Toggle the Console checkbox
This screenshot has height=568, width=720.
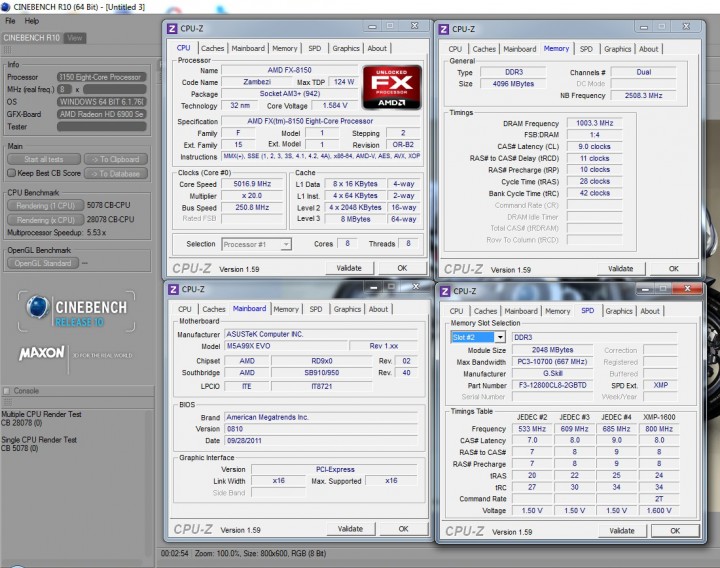click(6, 391)
